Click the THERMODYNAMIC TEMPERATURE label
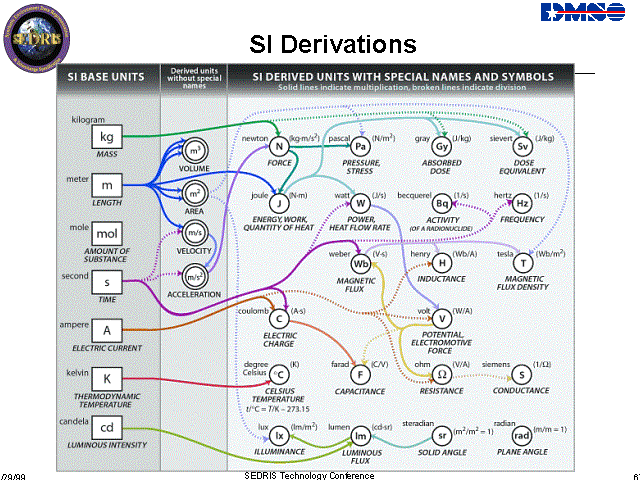The width and height of the screenshot is (640, 480). click(x=107, y=400)
